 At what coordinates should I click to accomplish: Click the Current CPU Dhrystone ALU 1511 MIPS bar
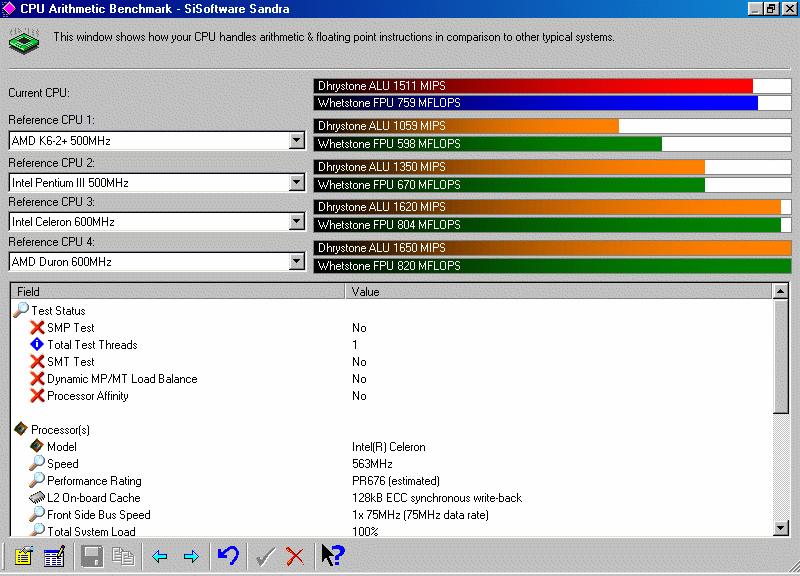(552, 86)
